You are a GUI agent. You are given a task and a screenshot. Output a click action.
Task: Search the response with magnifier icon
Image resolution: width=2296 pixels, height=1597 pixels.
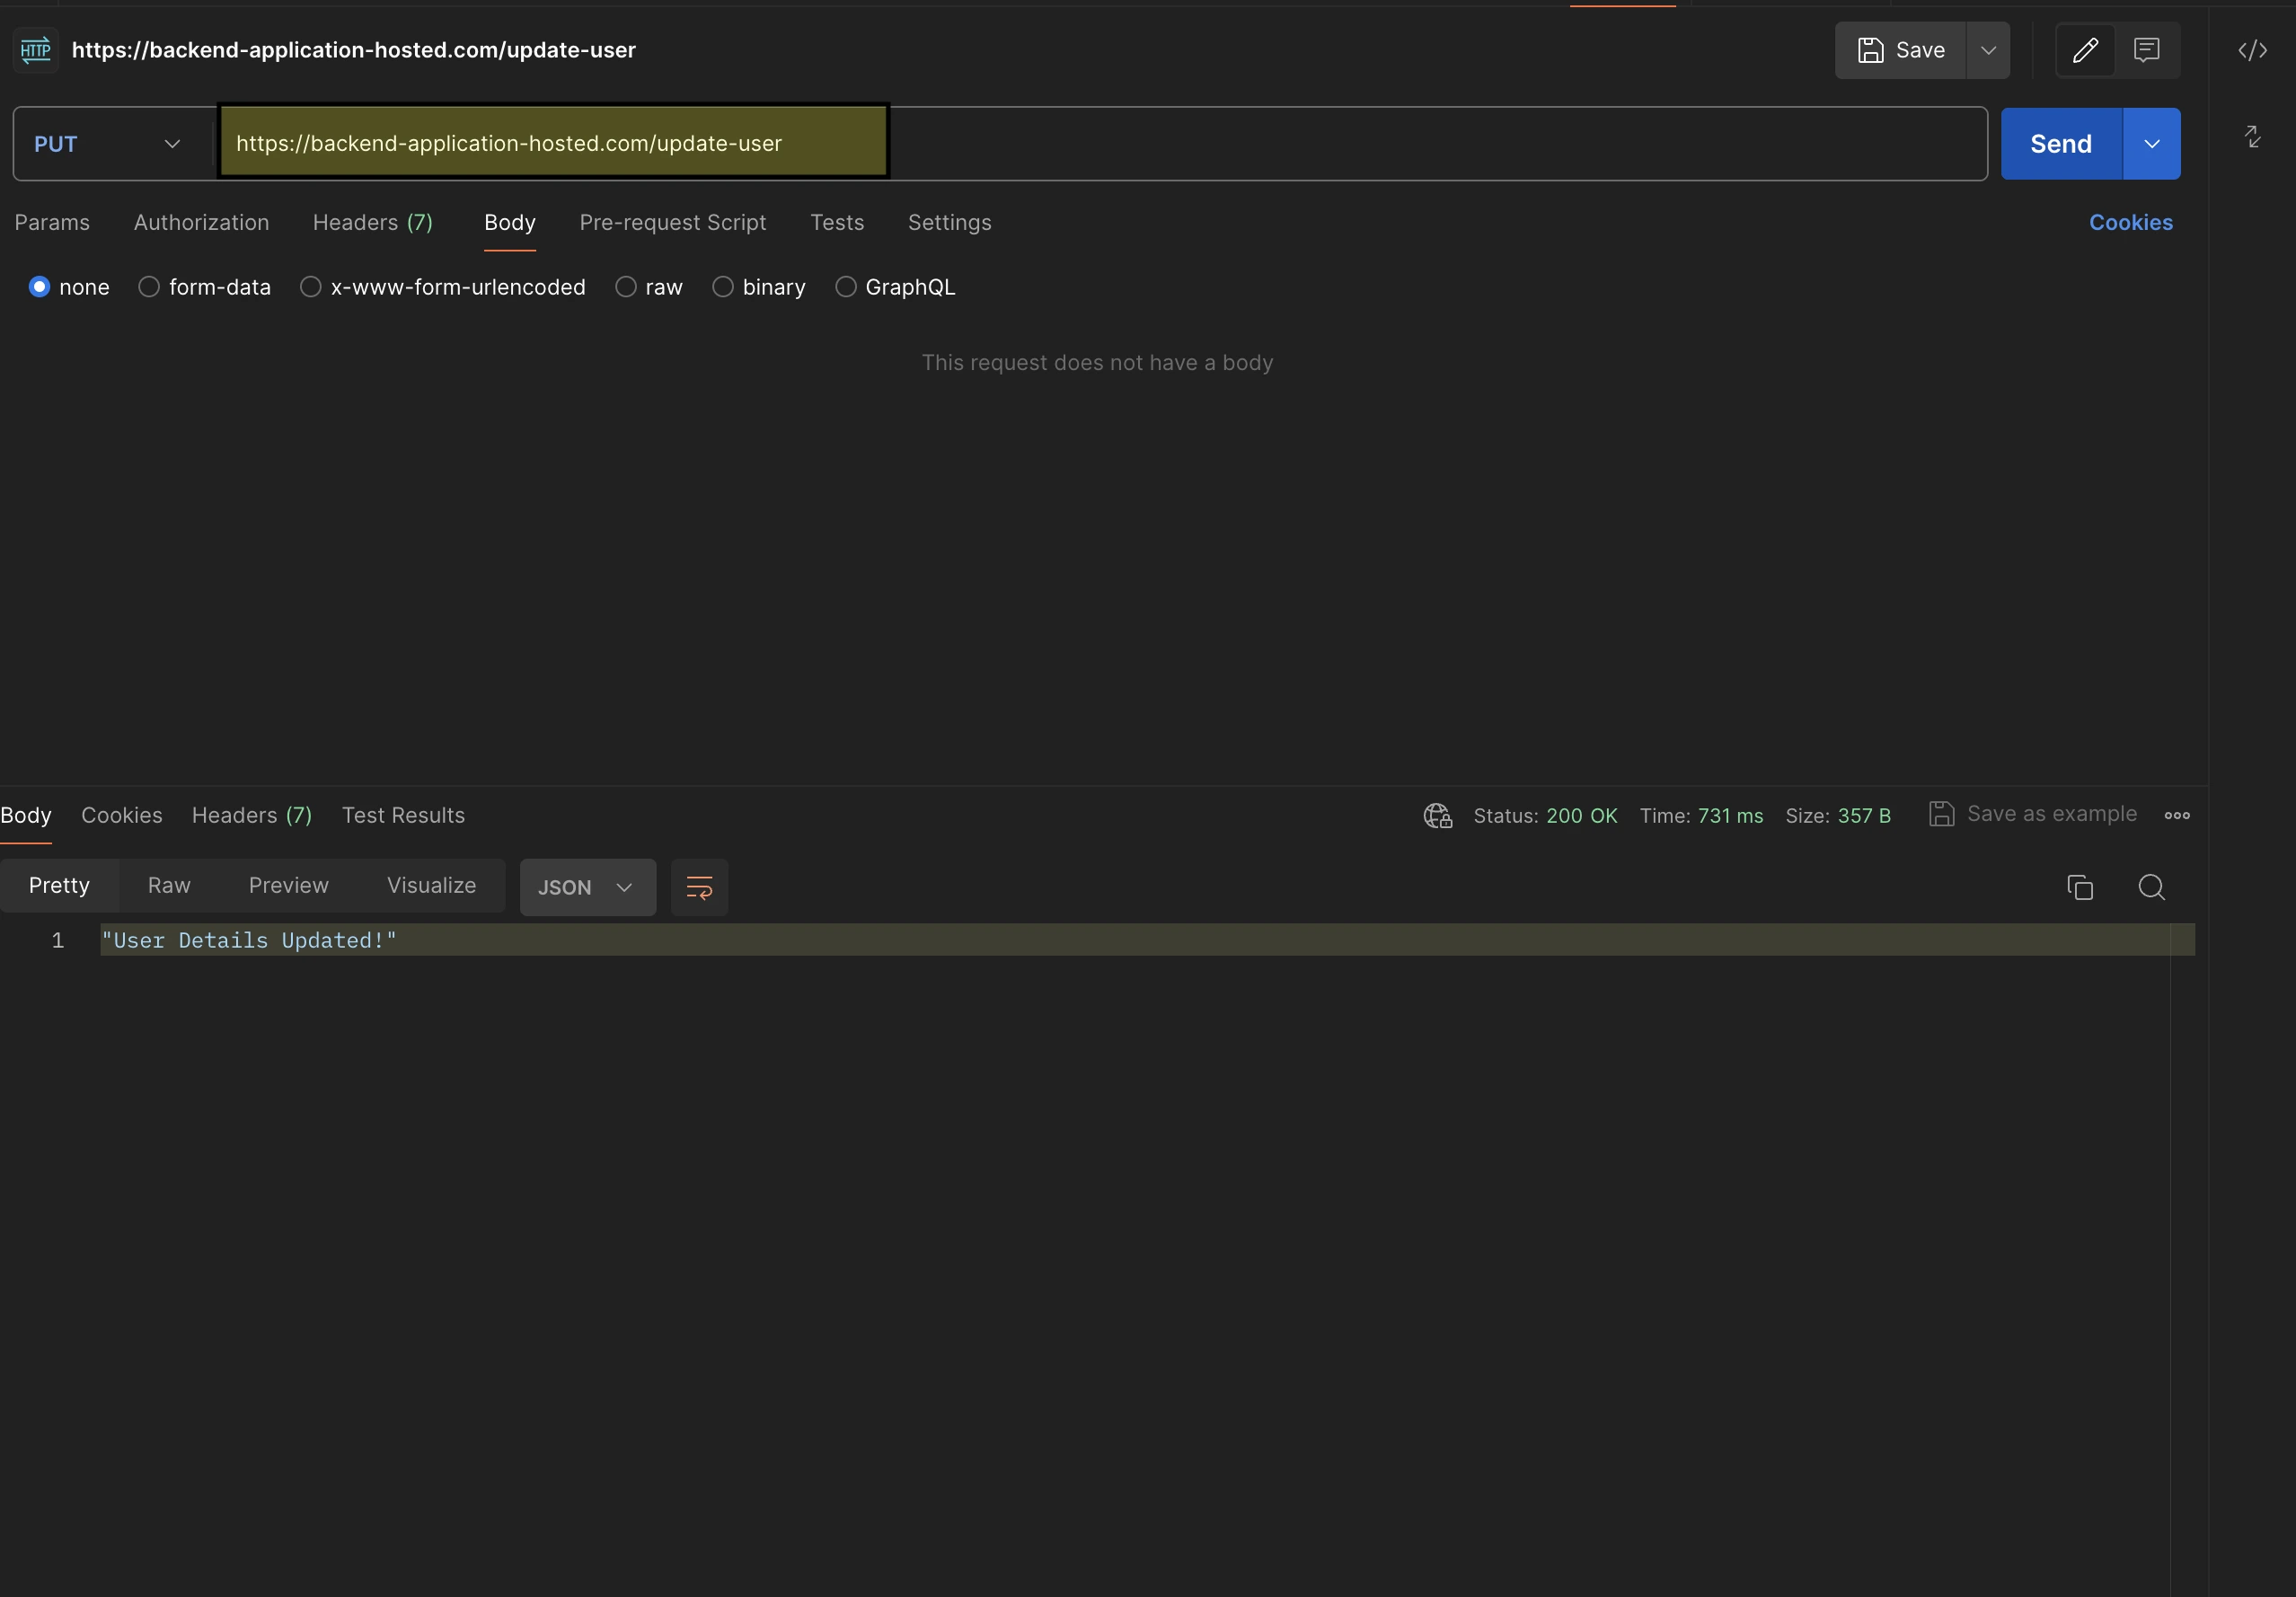tap(2152, 887)
